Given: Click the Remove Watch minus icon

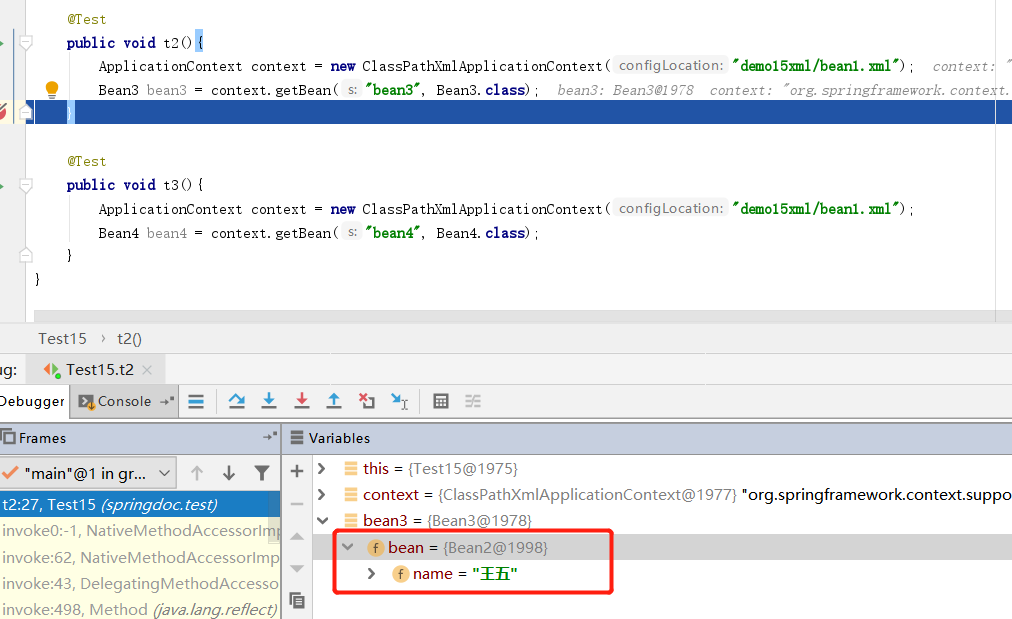Looking at the screenshot, I should point(297,503).
